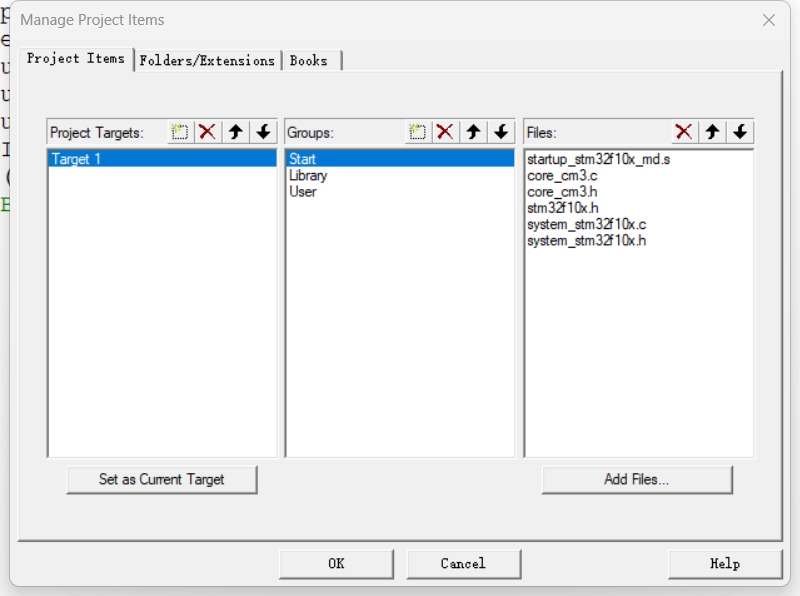Click the Add Files... button

click(x=637, y=480)
